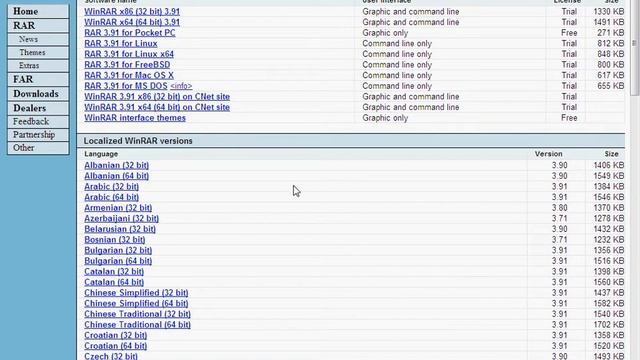The width and height of the screenshot is (640, 360).
Task: Open the RAR 3.91 for Linux x64 link
Action: coord(129,54)
